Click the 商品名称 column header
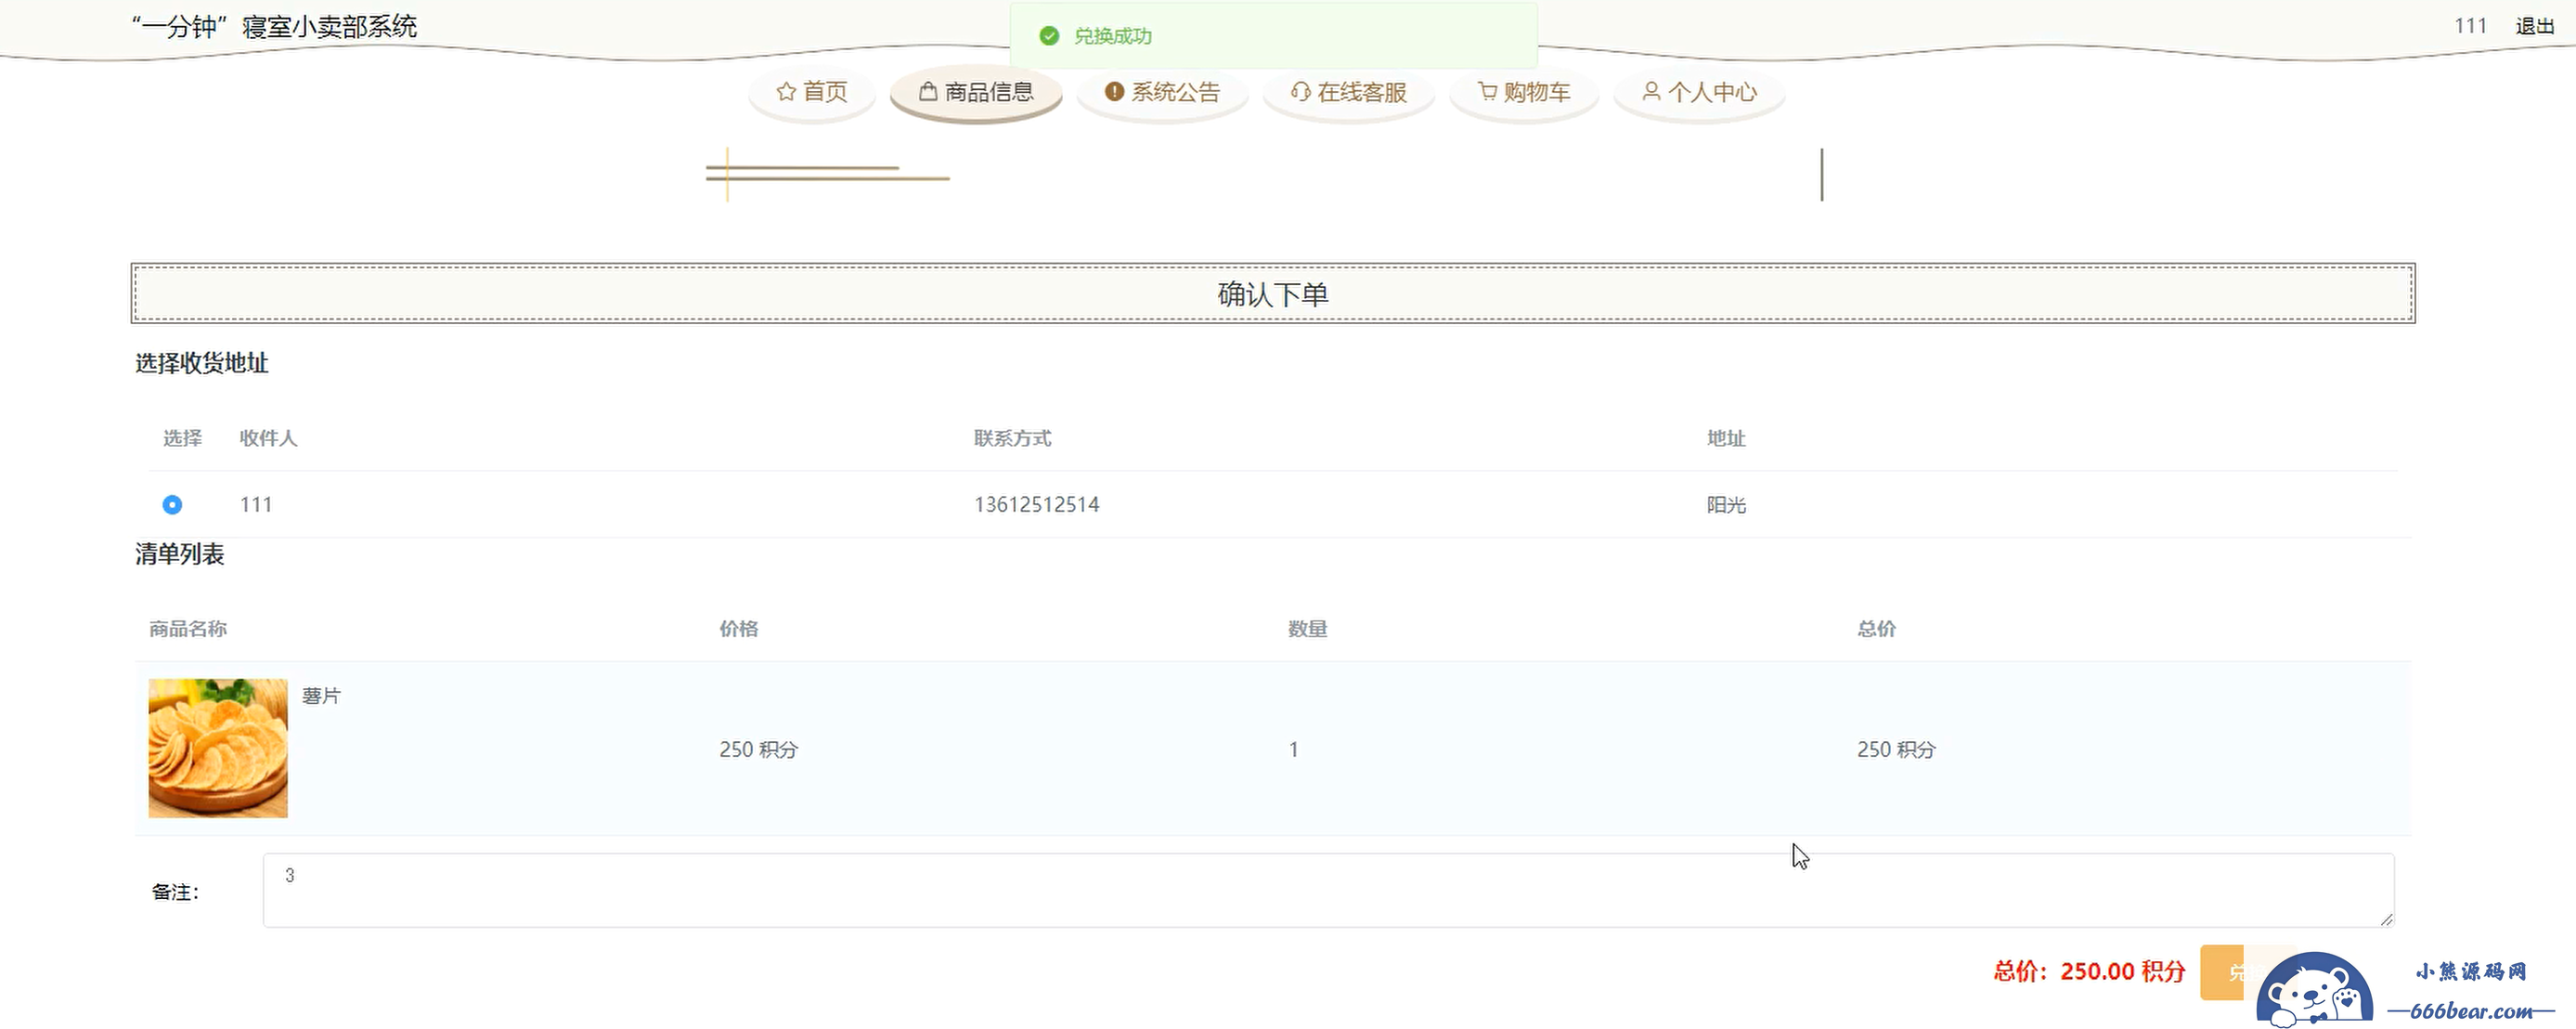This screenshot has height=1029, width=2576. pos(188,629)
